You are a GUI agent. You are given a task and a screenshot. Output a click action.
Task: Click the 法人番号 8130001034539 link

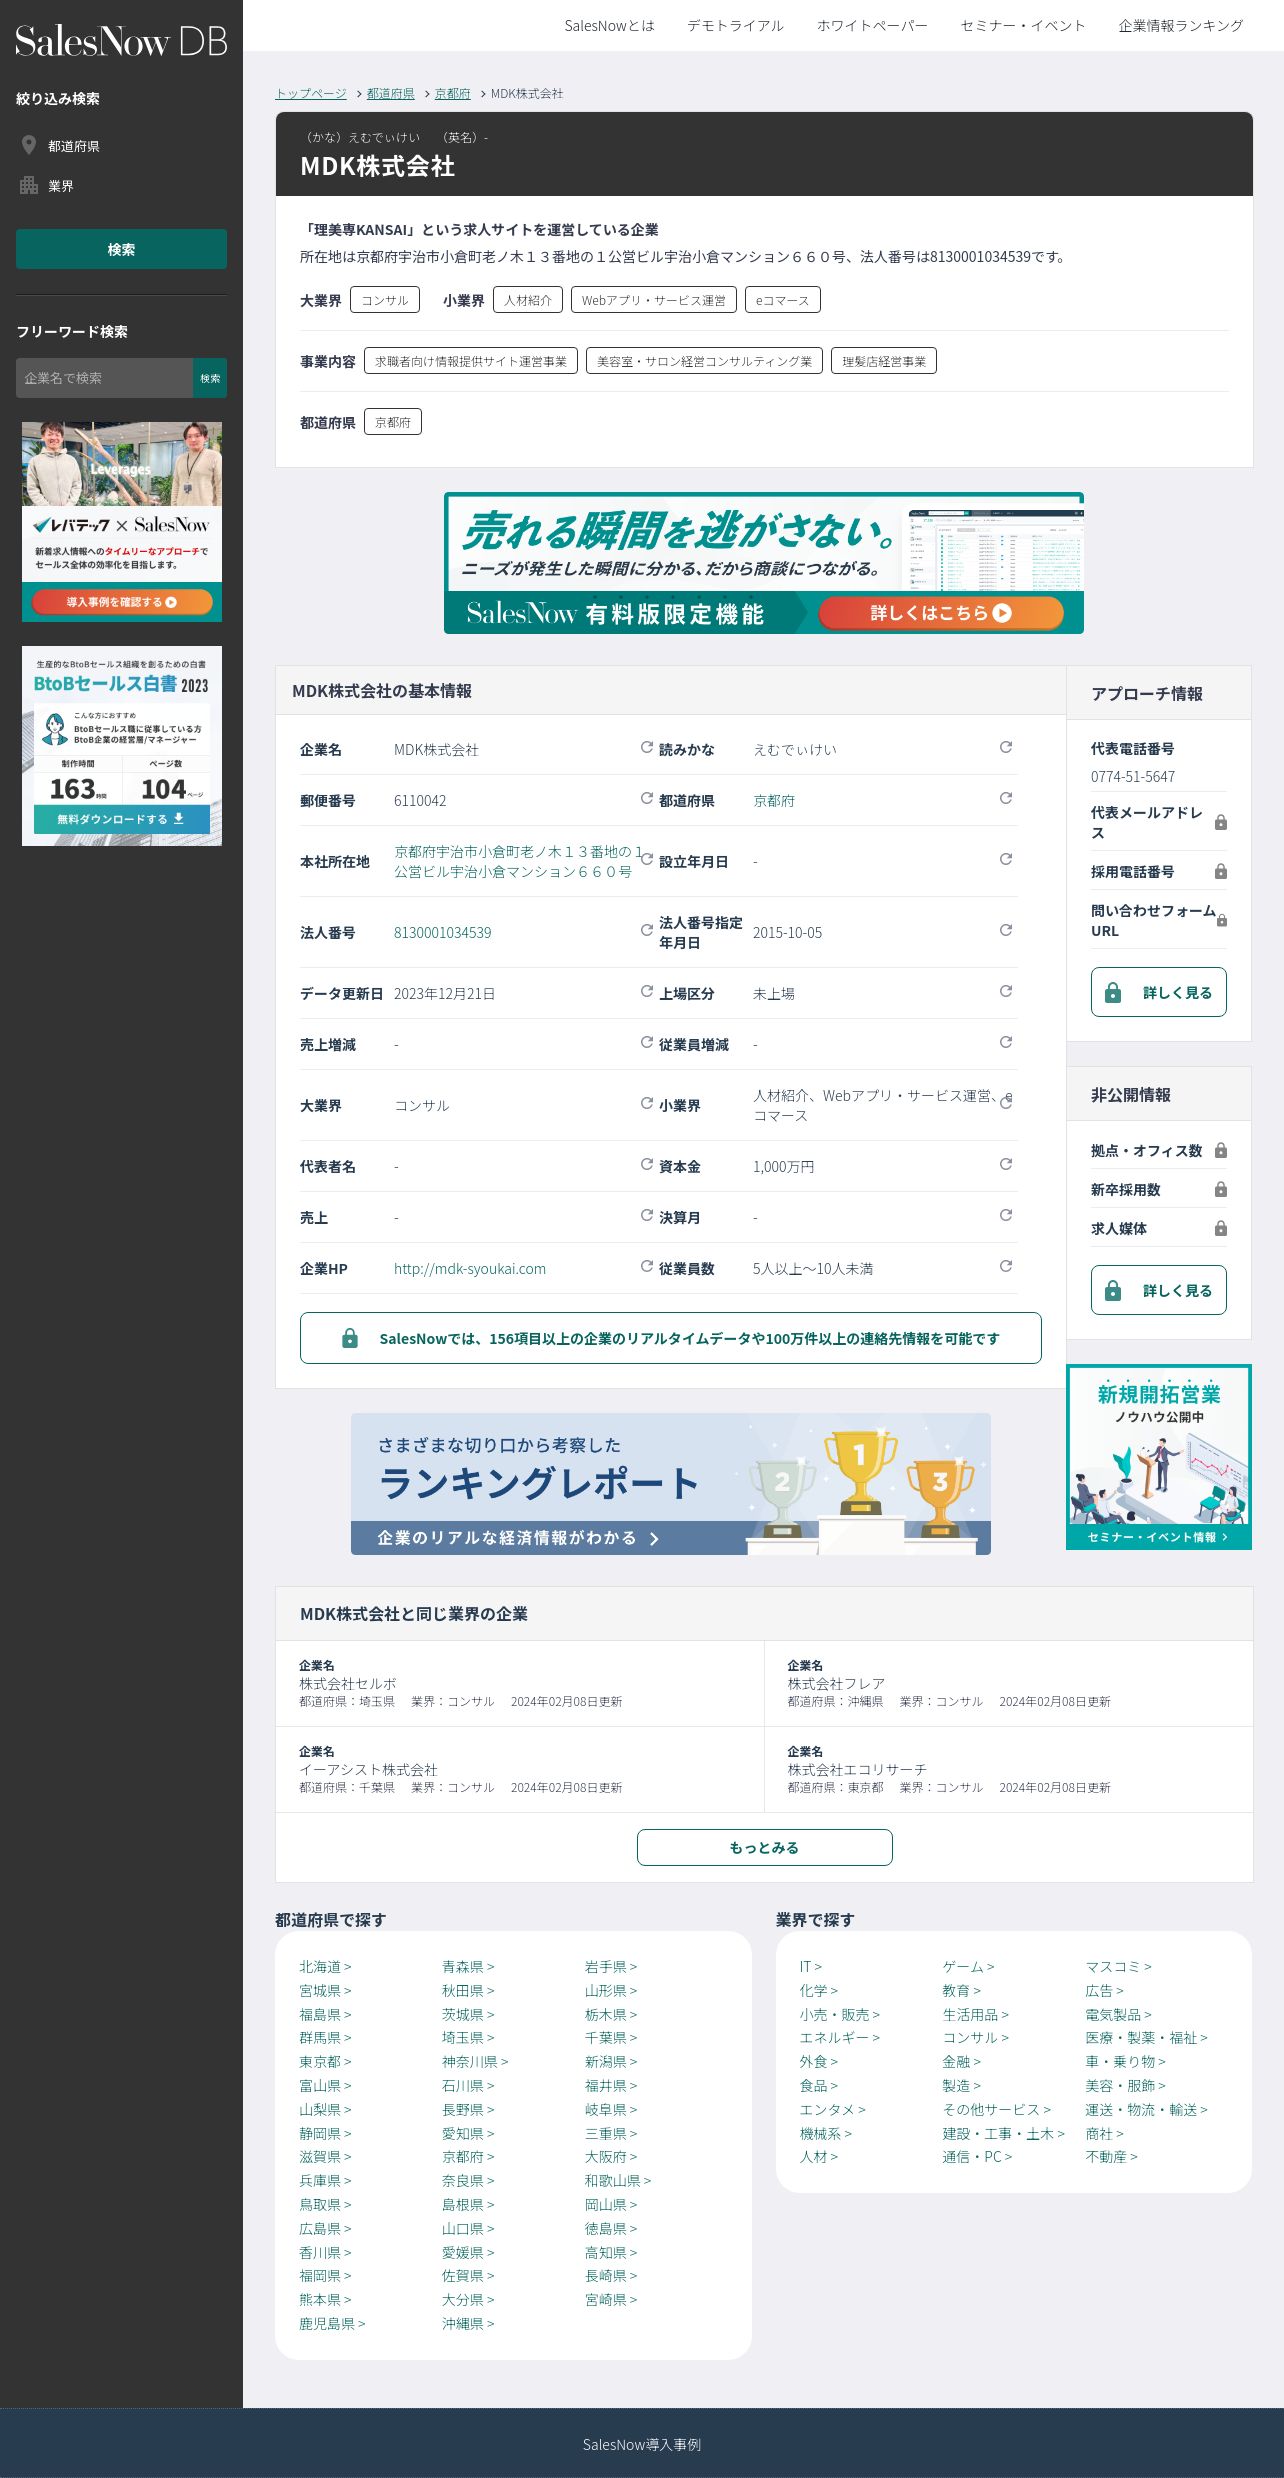[442, 932]
